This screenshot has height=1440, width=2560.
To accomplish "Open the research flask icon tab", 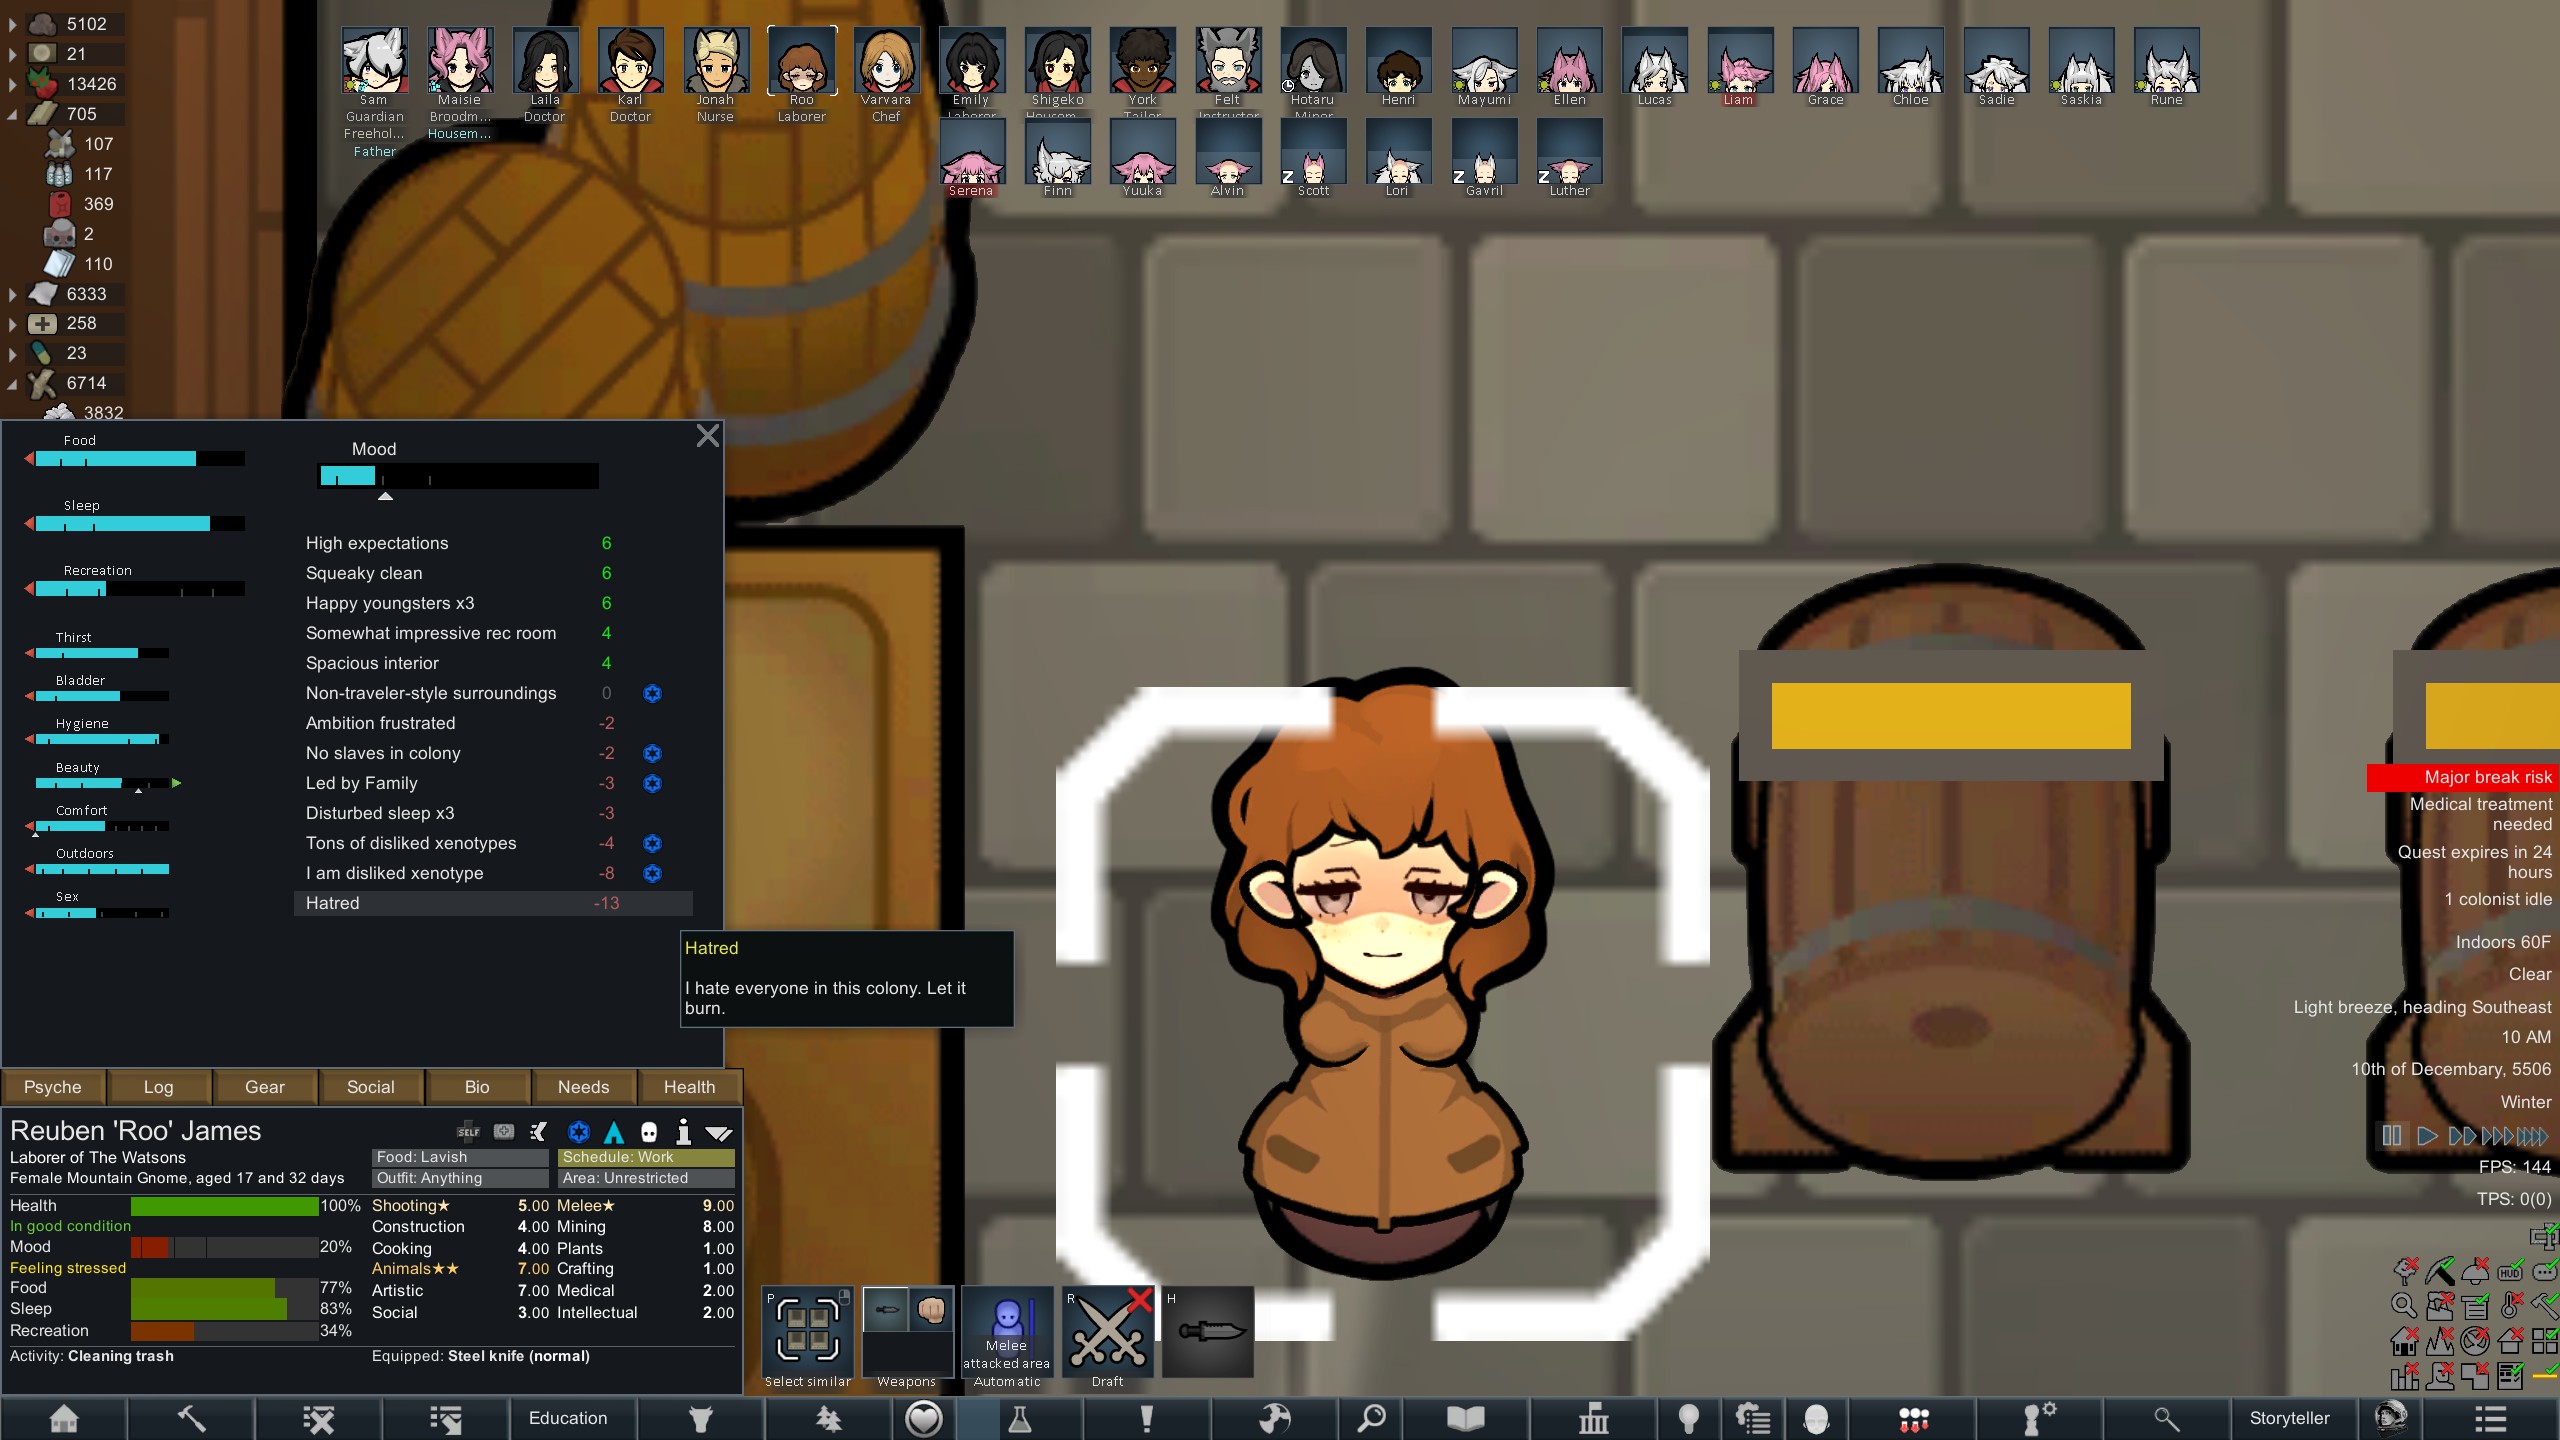I will tap(1019, 1418).
